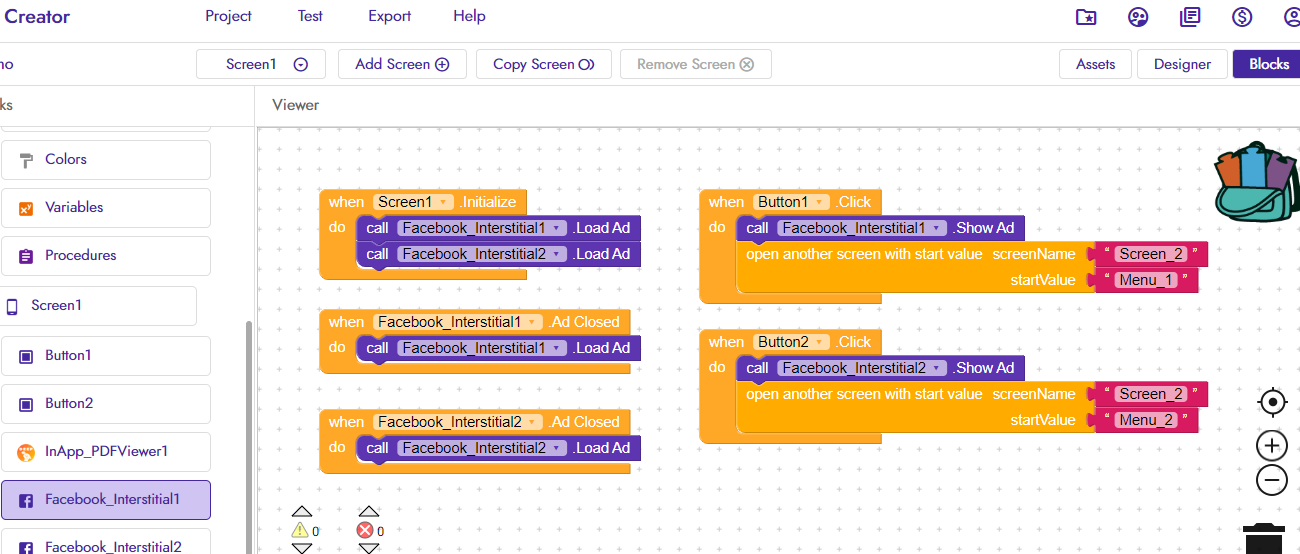Click the trash can icon

tap(1266, 540)
